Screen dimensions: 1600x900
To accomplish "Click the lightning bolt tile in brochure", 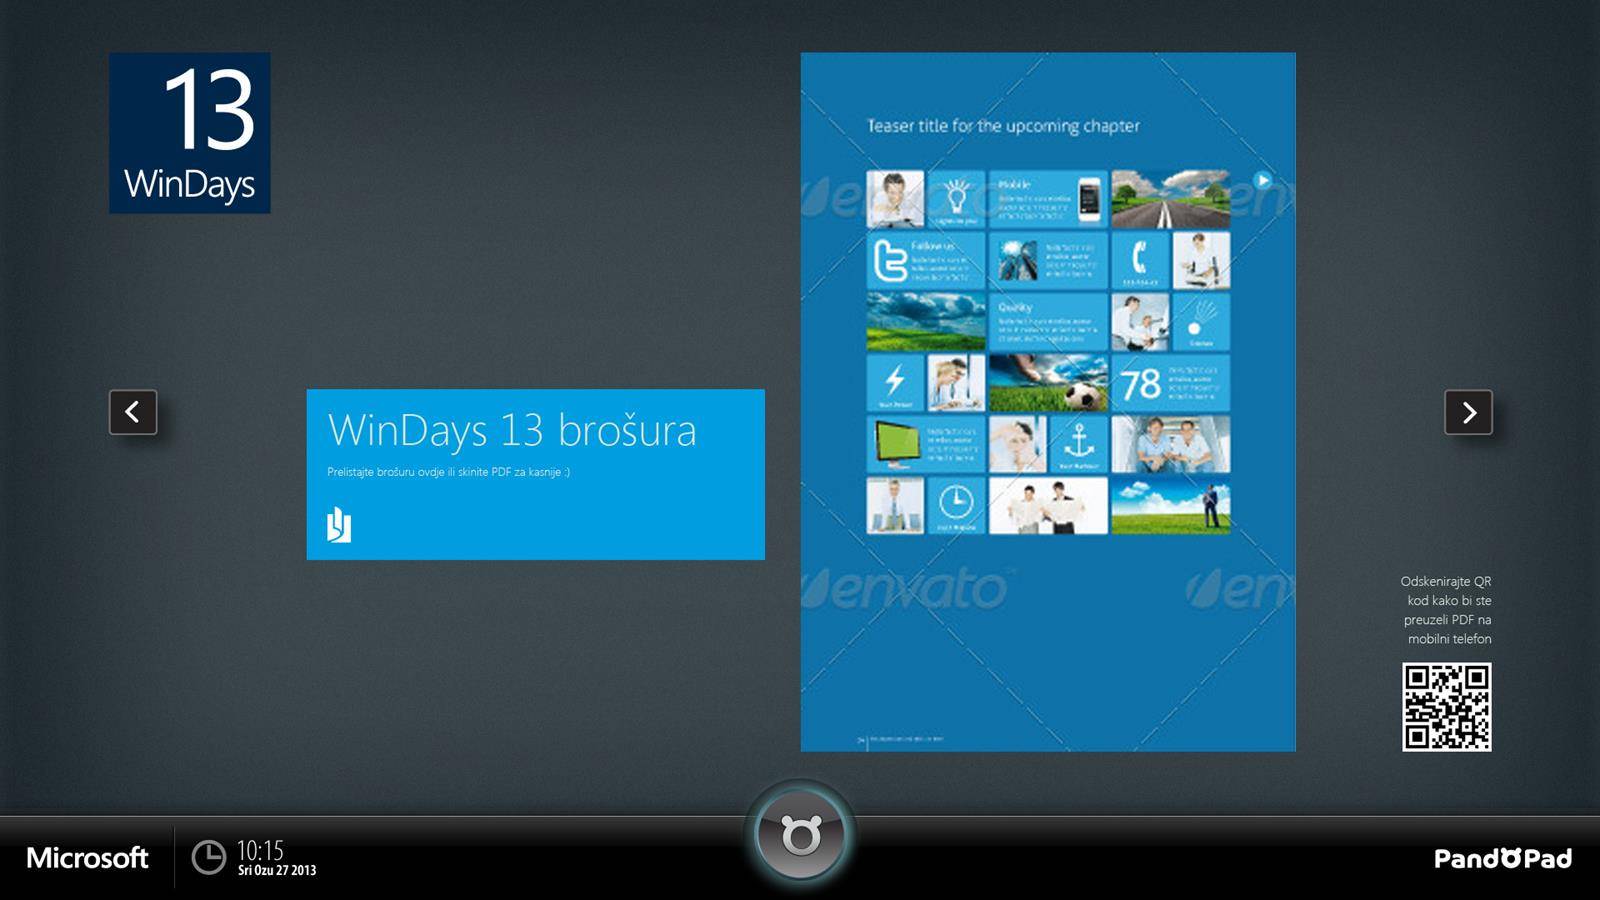I will (x=895, y=383).
